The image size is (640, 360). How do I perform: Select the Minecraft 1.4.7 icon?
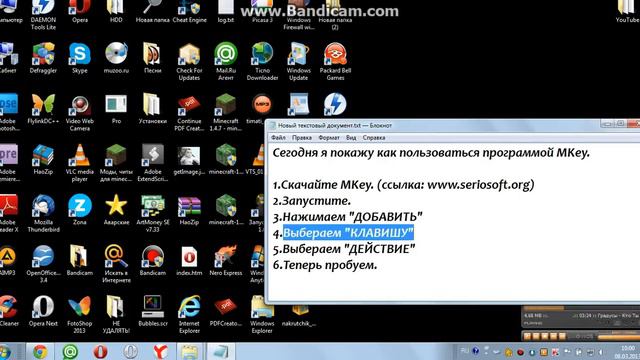[x=226, y=112]
